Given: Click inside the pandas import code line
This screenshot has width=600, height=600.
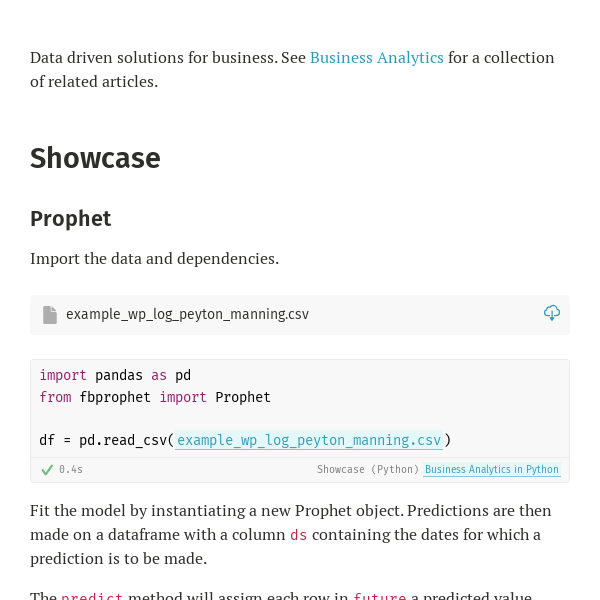Looking at the screenshot, I should point(115,375).
